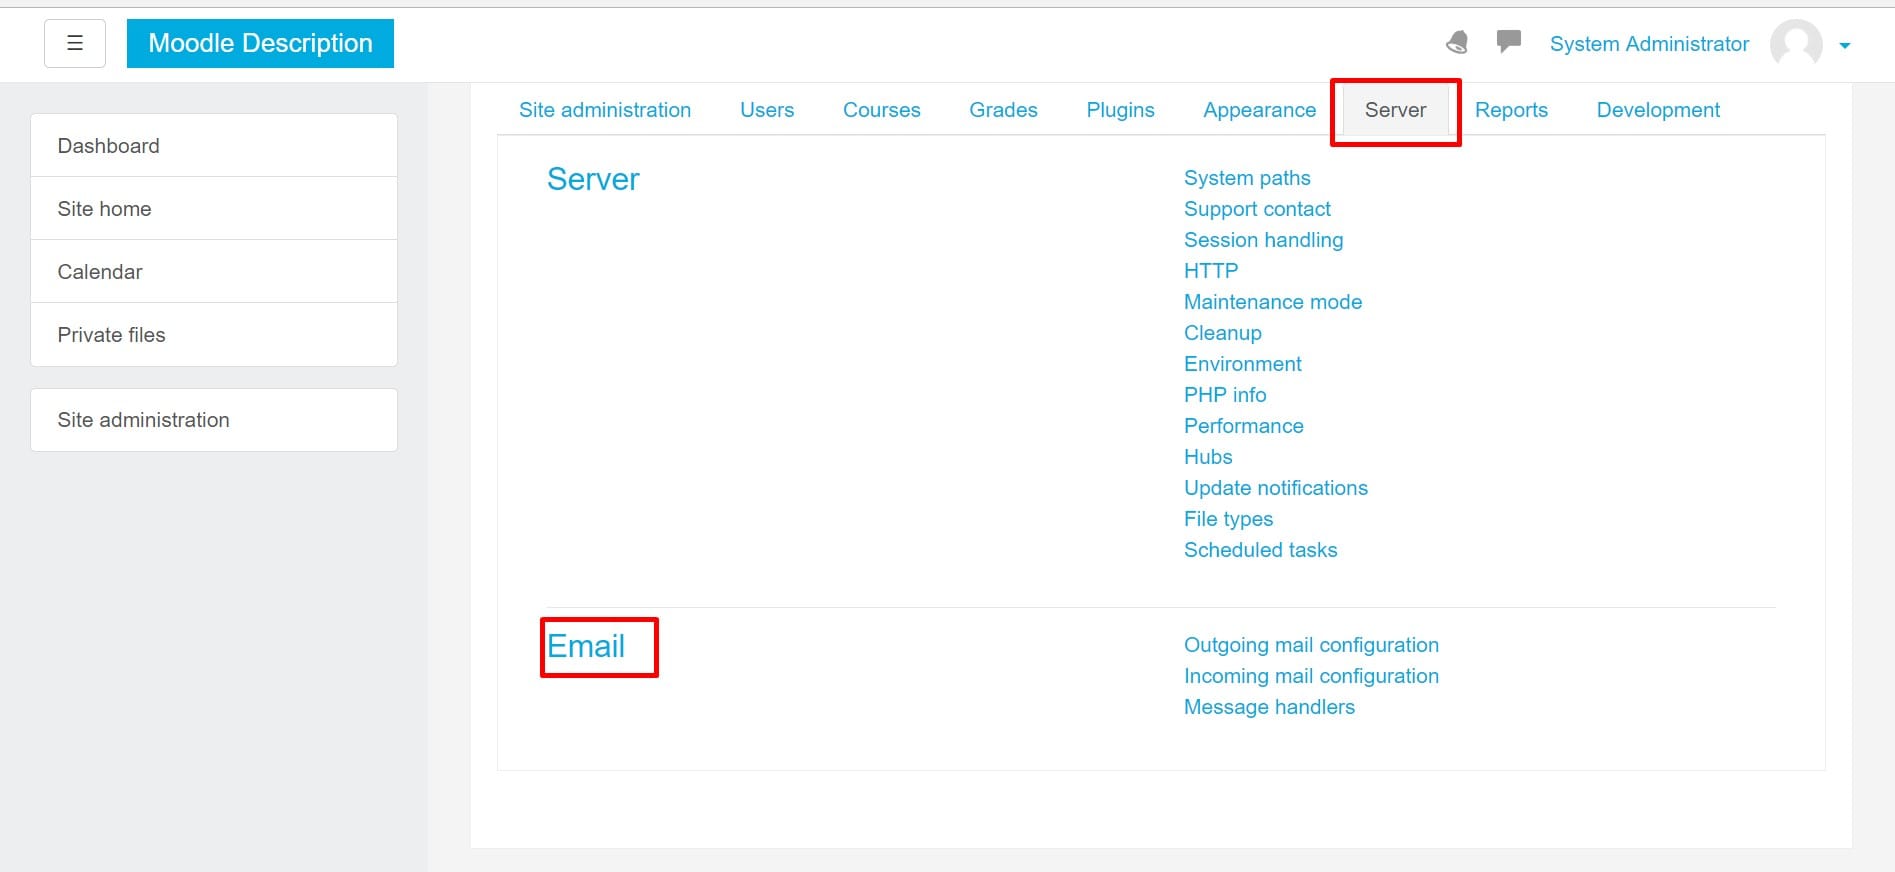The width and height of the screenshot is (1895, 872).
Task: Open the Maintenance mode link
Action: click(x=1273, y=302)
